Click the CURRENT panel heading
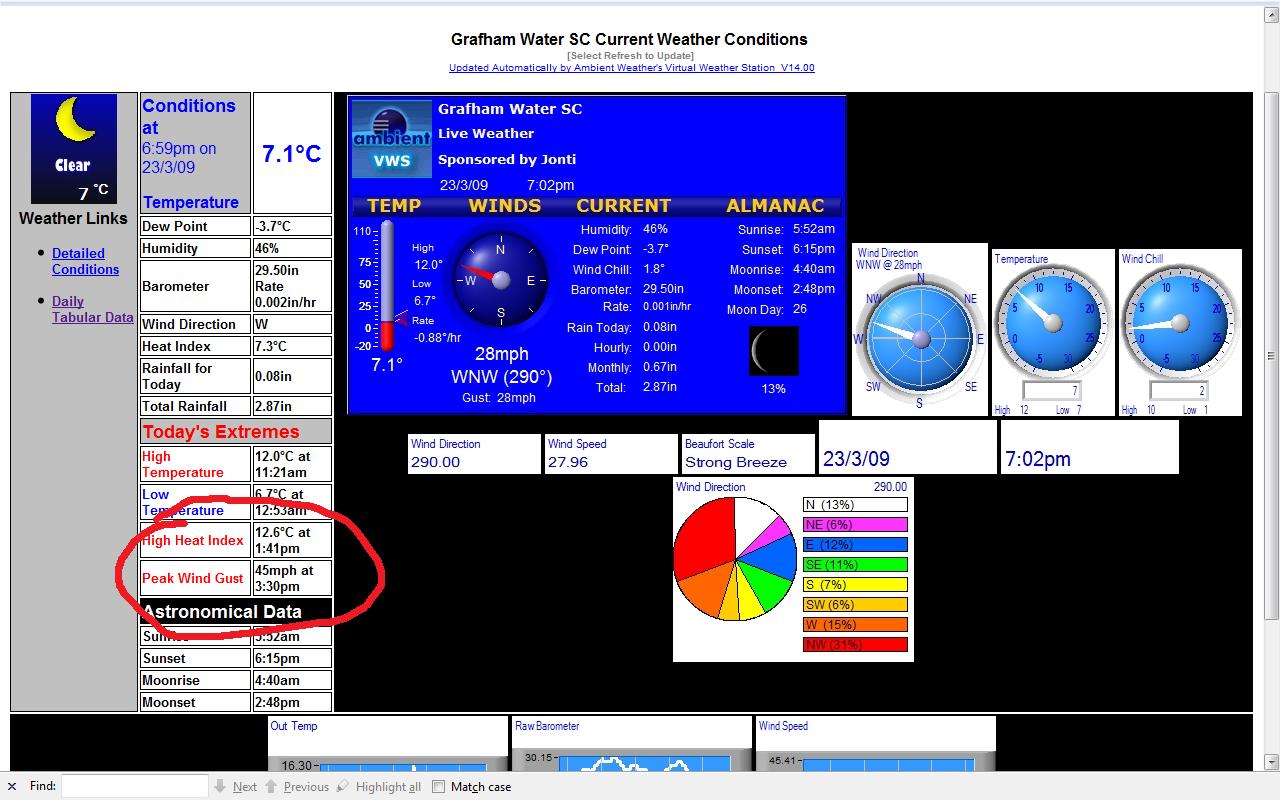The width and height of the screenshot is (1280, 800). point(623,205)
